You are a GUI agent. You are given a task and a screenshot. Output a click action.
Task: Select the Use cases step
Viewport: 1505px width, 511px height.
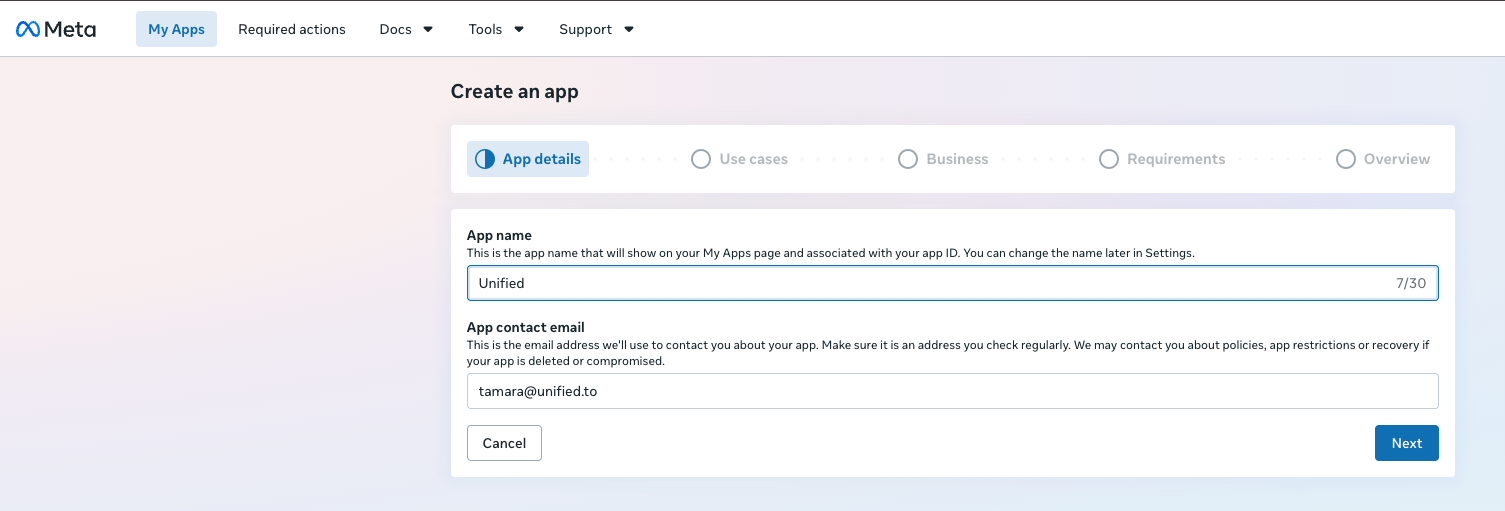(x=740, y=159)
